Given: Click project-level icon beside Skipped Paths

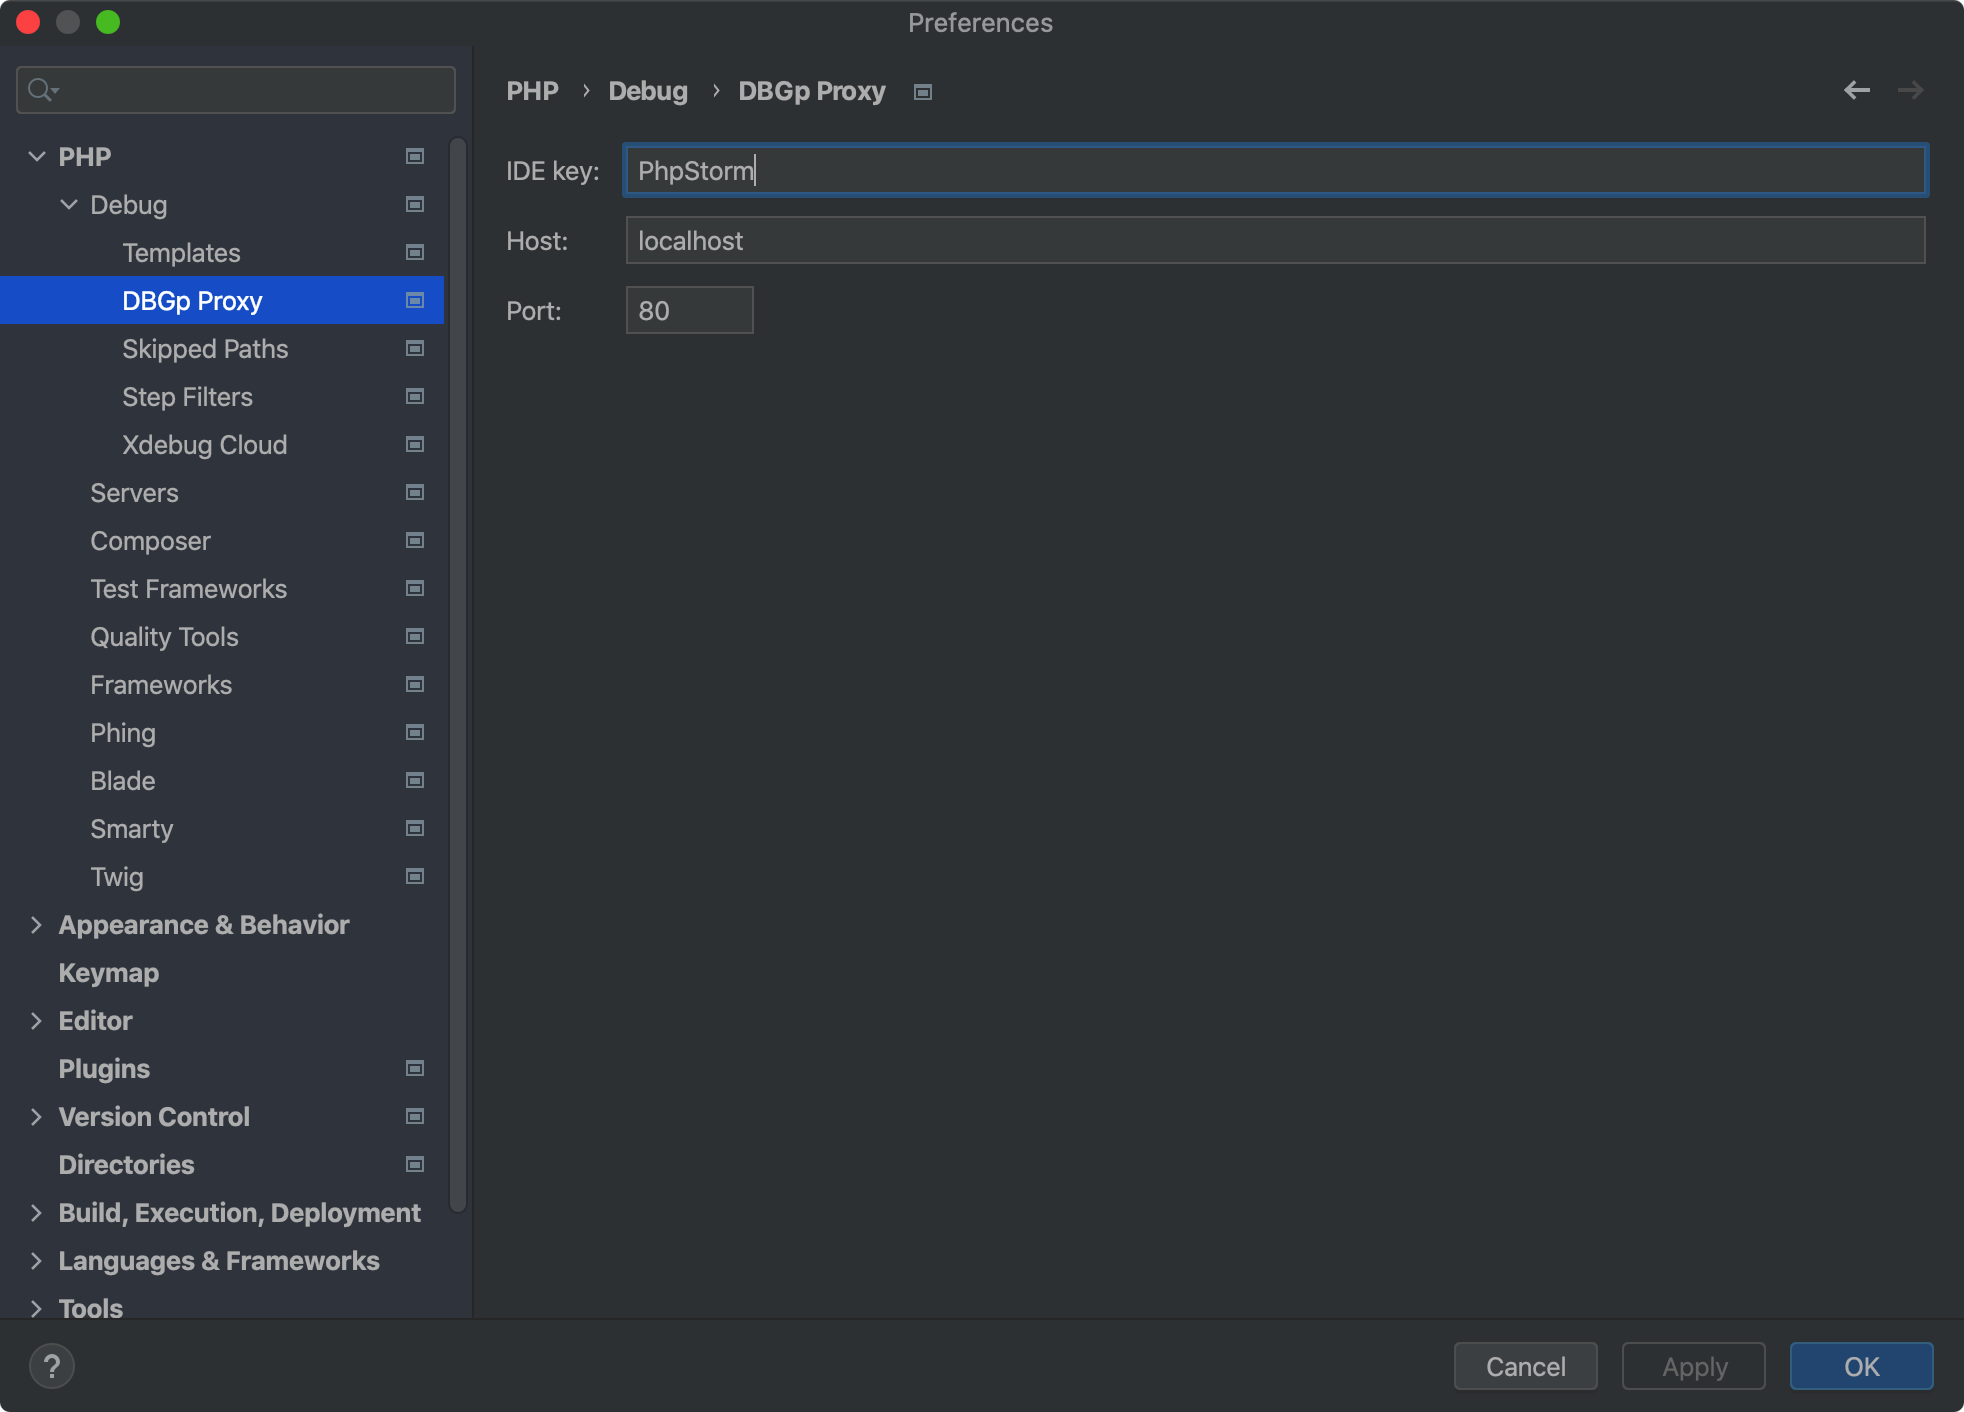Looking at the screenshot, I should pyautogui.click(x=415, y=348).
